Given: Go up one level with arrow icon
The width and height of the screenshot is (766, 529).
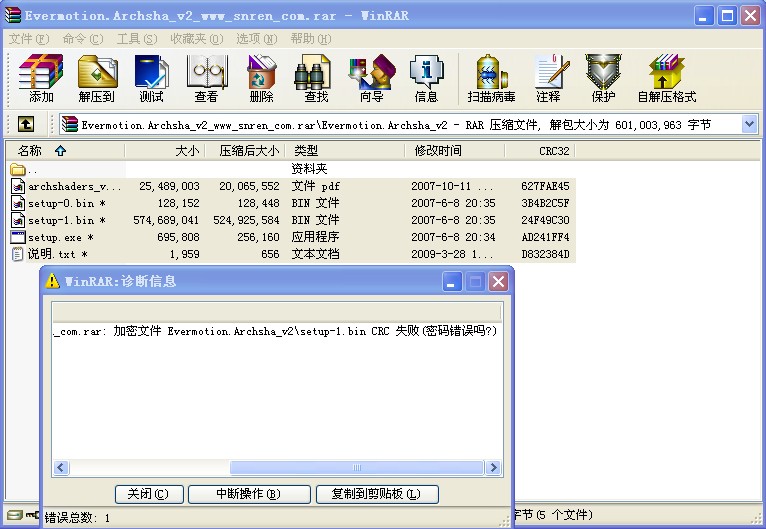Looking at the screenshot, I should [x=25, y=124].
